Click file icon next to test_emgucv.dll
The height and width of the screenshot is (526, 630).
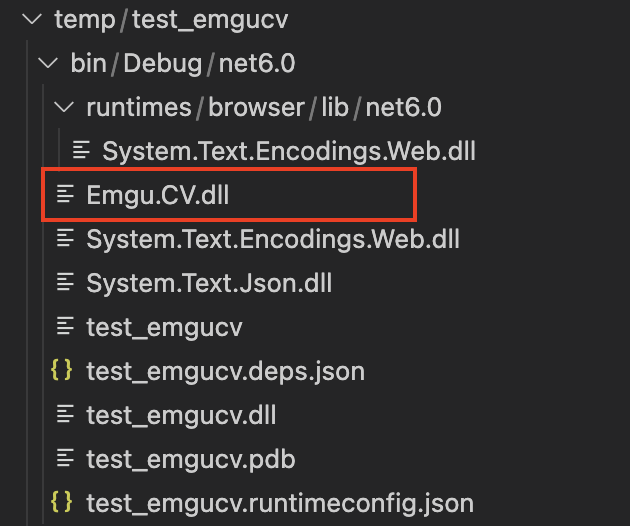pyautogui.click(x=65, y=414)
